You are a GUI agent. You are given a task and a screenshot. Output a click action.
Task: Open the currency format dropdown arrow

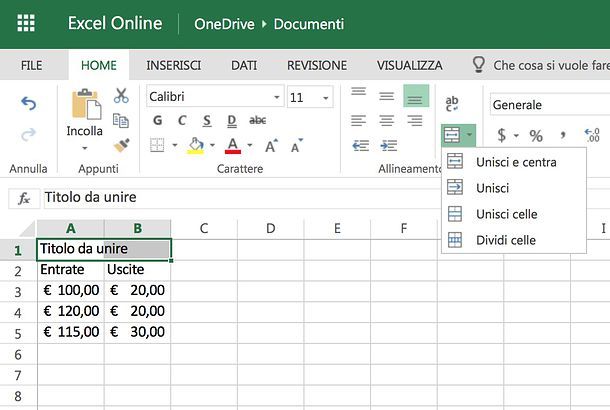pyautogui.click(x=516, y=136)
